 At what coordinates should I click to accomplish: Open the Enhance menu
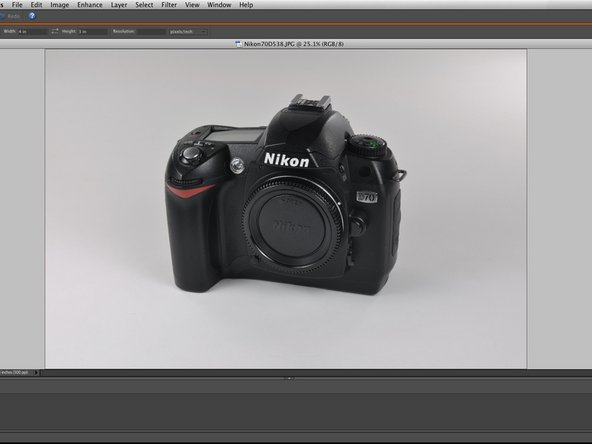tap(90, 5)
